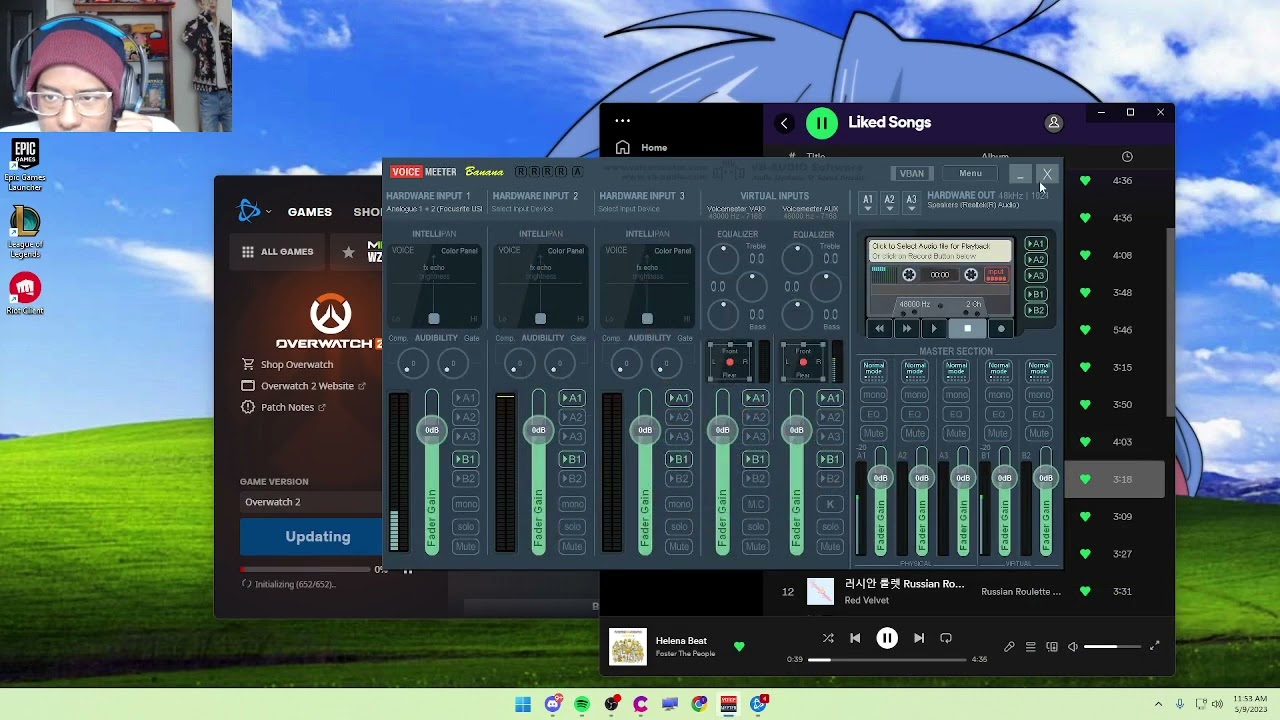Click the Updating button in Battle.net
Screen dimensions: 1280x720
[312, 537]
